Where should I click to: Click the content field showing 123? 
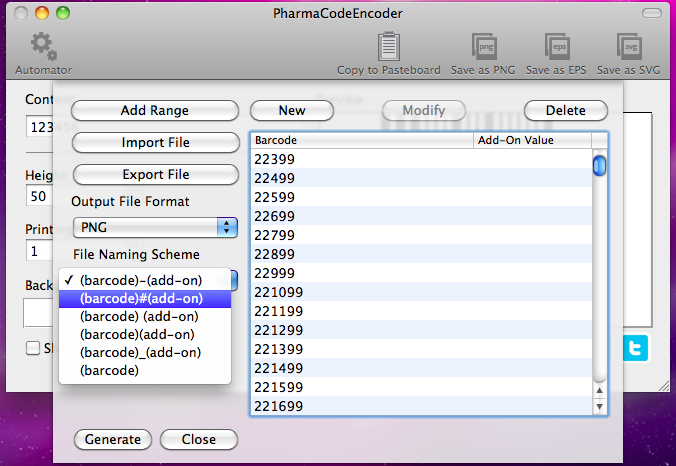[x=40, y=127]
